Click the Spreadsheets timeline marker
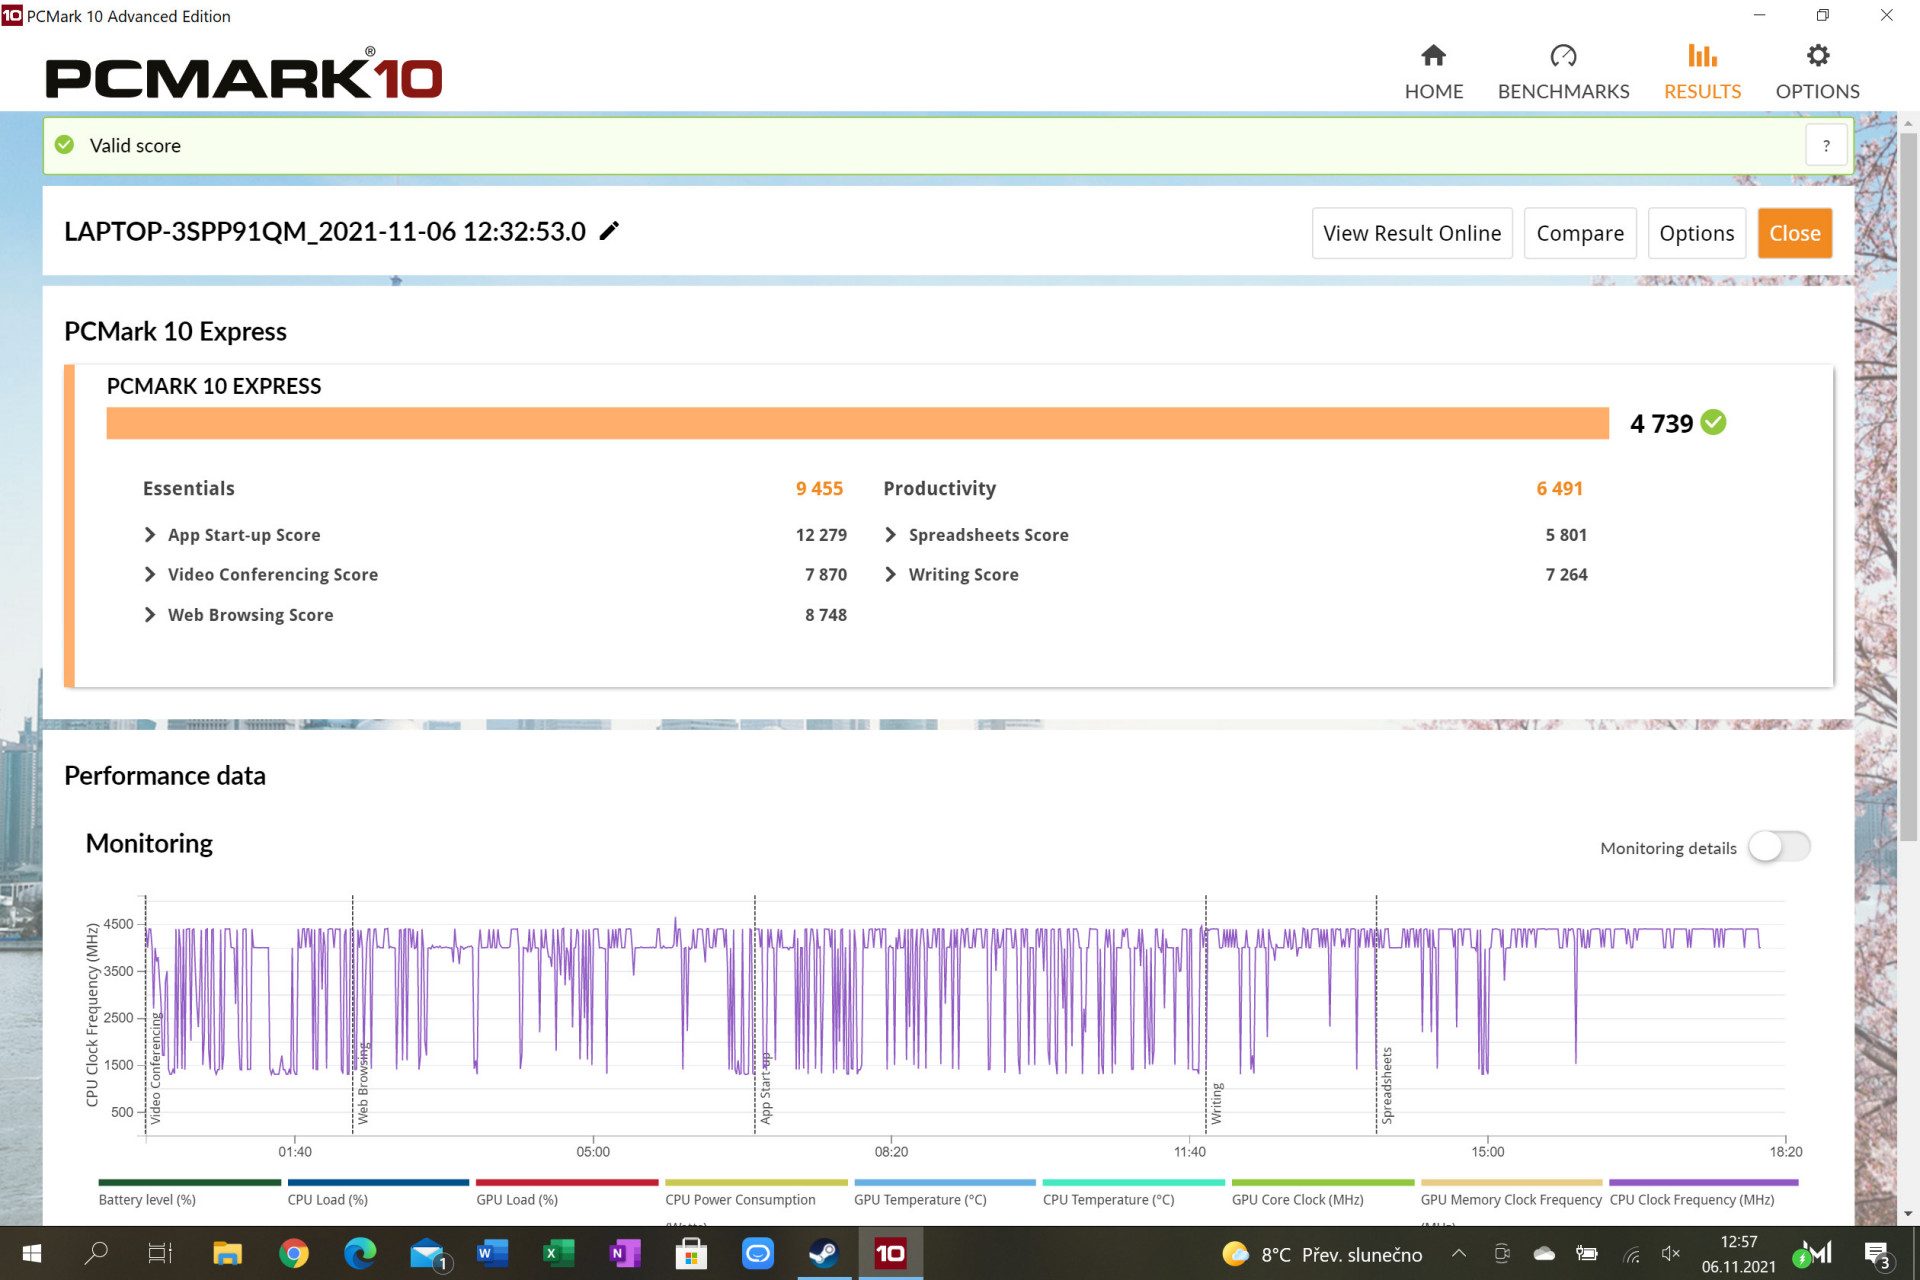The width and height of the screenshot is (1920, 1280). pyautogui.click(x=1386, y=1086)
